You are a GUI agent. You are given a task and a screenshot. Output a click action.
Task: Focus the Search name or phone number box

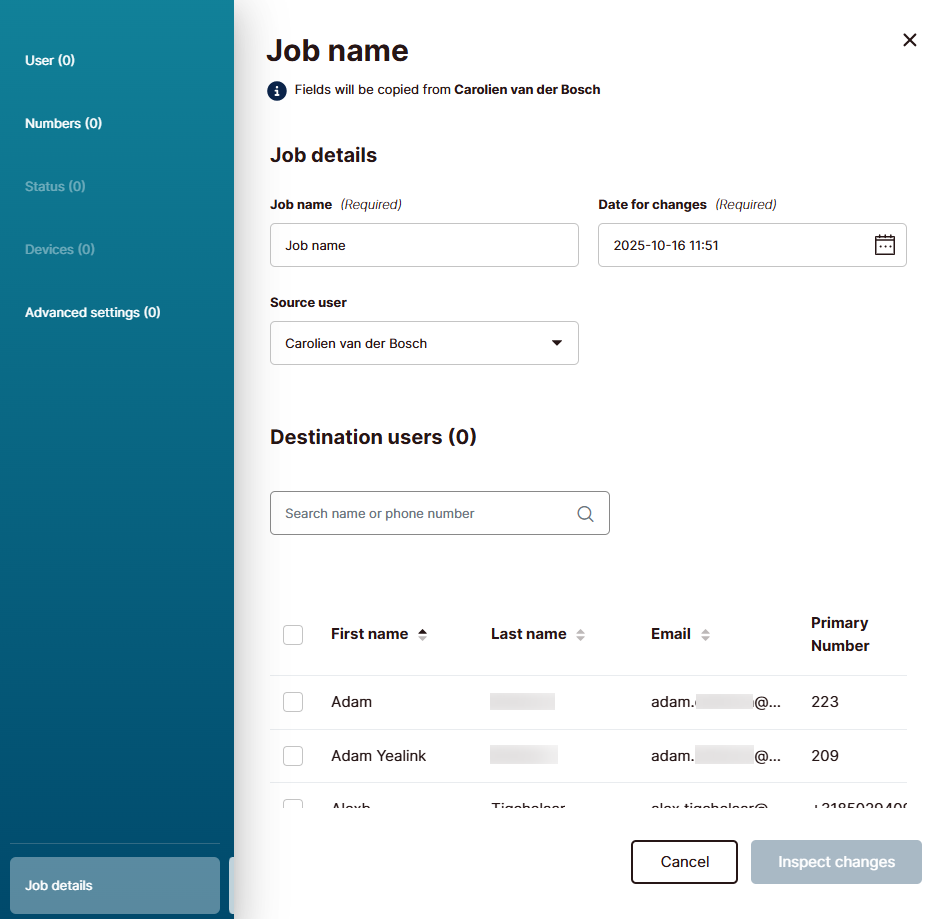pos(425,514)
